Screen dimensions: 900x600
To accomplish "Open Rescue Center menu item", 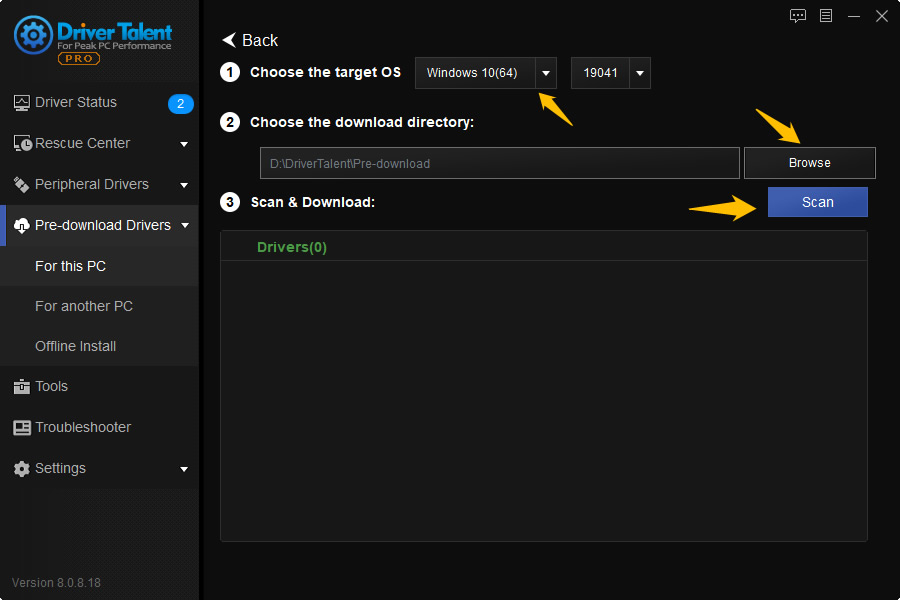I will pyautogui.click(x=99, y=144).
